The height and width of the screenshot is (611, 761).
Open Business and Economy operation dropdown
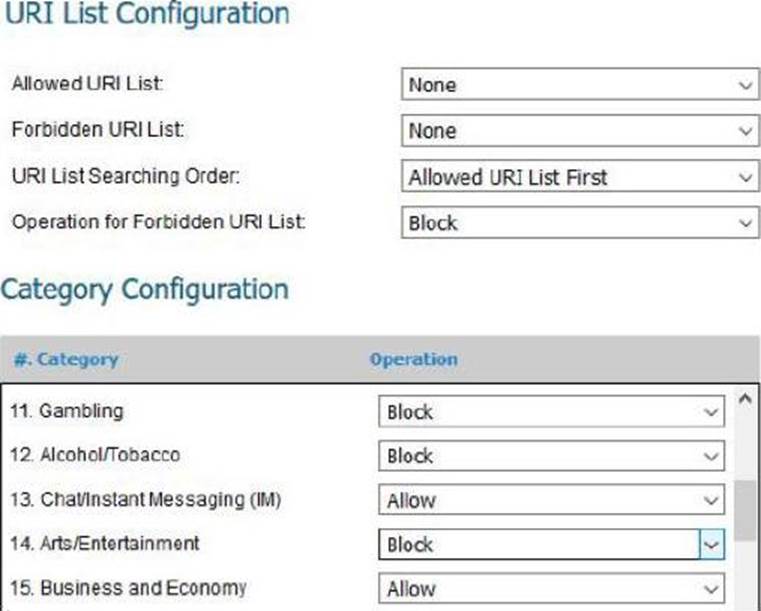[550, 589]
